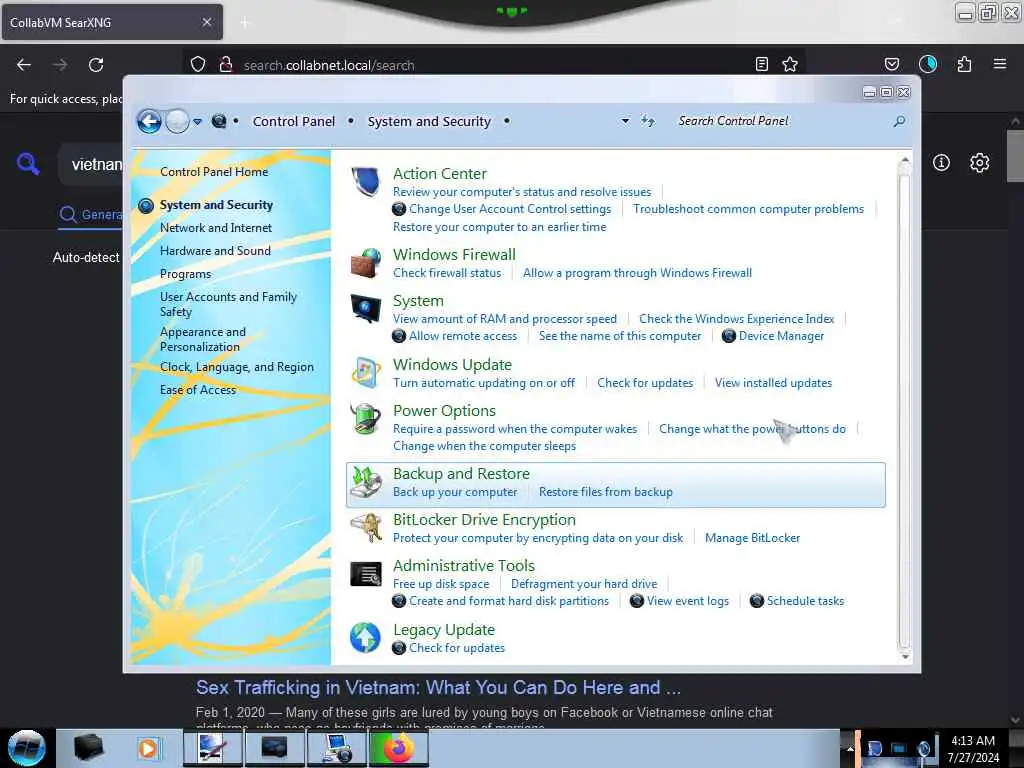The width and height of the screenshot is (1024, 768).
Task: Open the Action Center shield icon
Action: pyautogui.click(x=366, y=182)
